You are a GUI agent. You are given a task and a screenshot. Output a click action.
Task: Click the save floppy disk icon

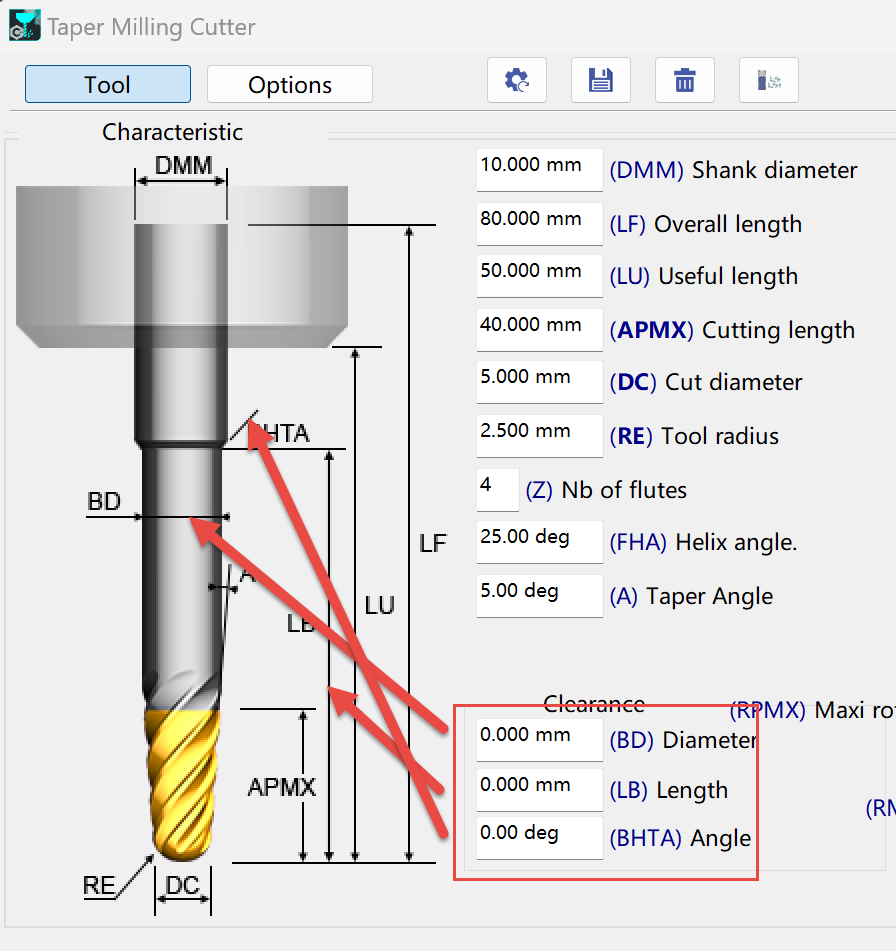601,80
